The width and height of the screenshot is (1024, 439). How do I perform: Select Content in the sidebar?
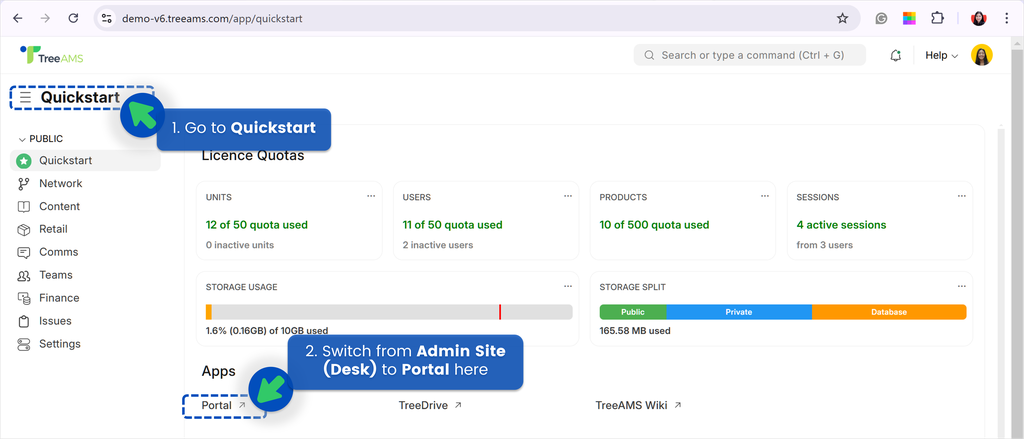pos(86,206)
